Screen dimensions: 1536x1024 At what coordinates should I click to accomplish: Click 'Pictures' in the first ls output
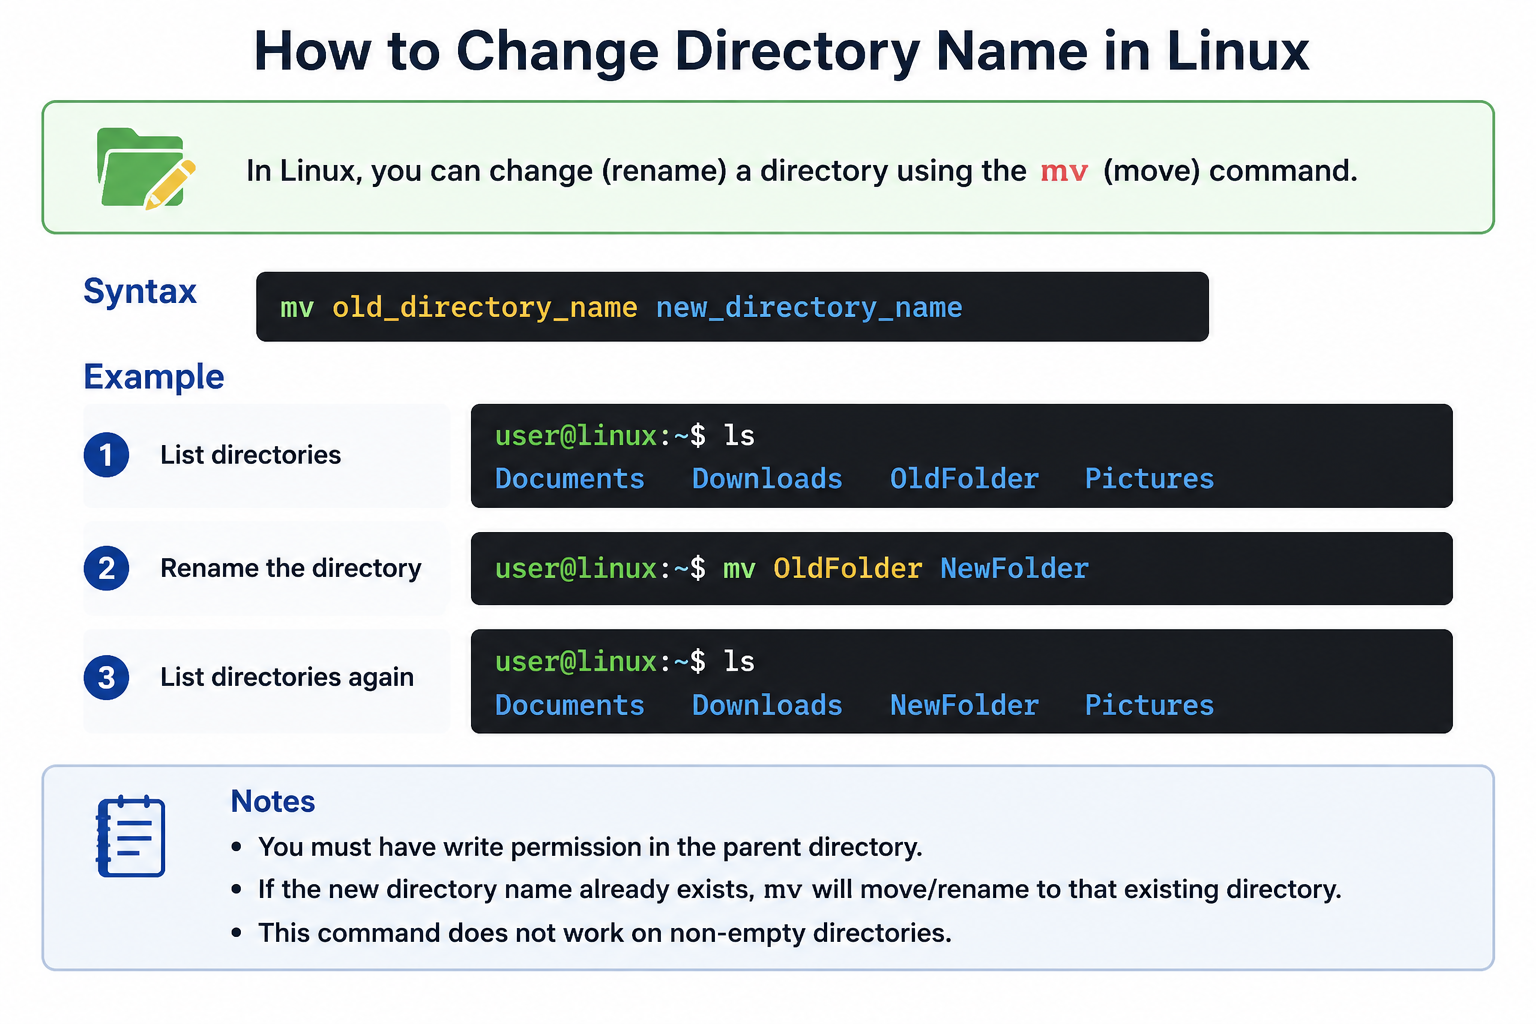coord(1149,479)
